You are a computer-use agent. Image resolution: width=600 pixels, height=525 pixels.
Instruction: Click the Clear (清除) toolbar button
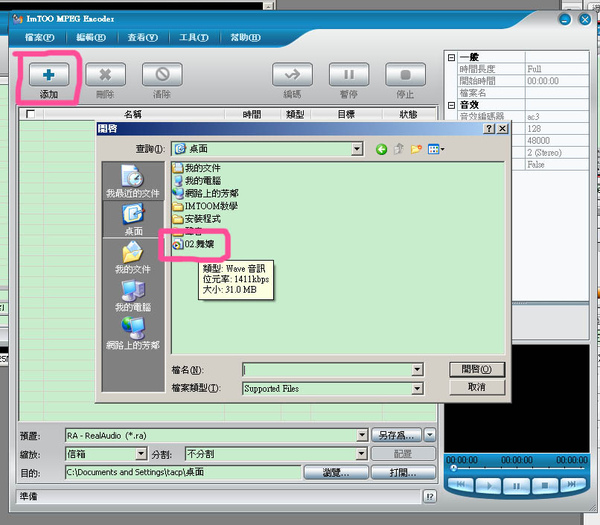pyautogui.click(x=162, y=74)
